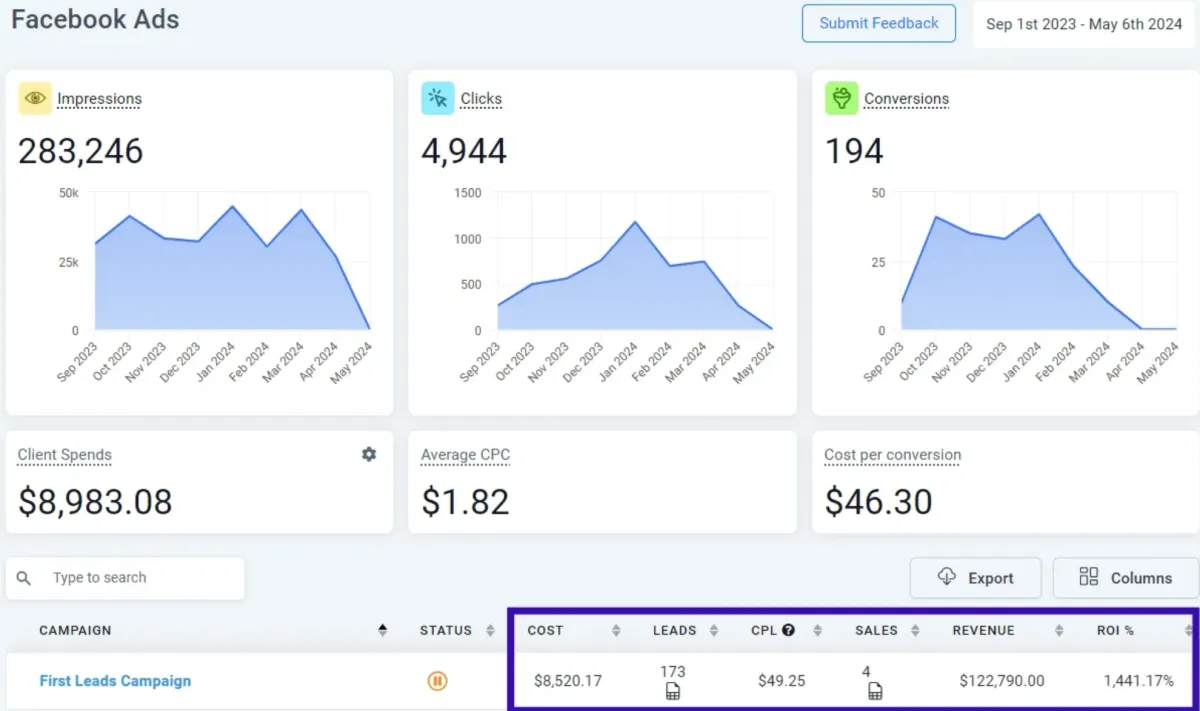Click the search magnifier icon

25,578
